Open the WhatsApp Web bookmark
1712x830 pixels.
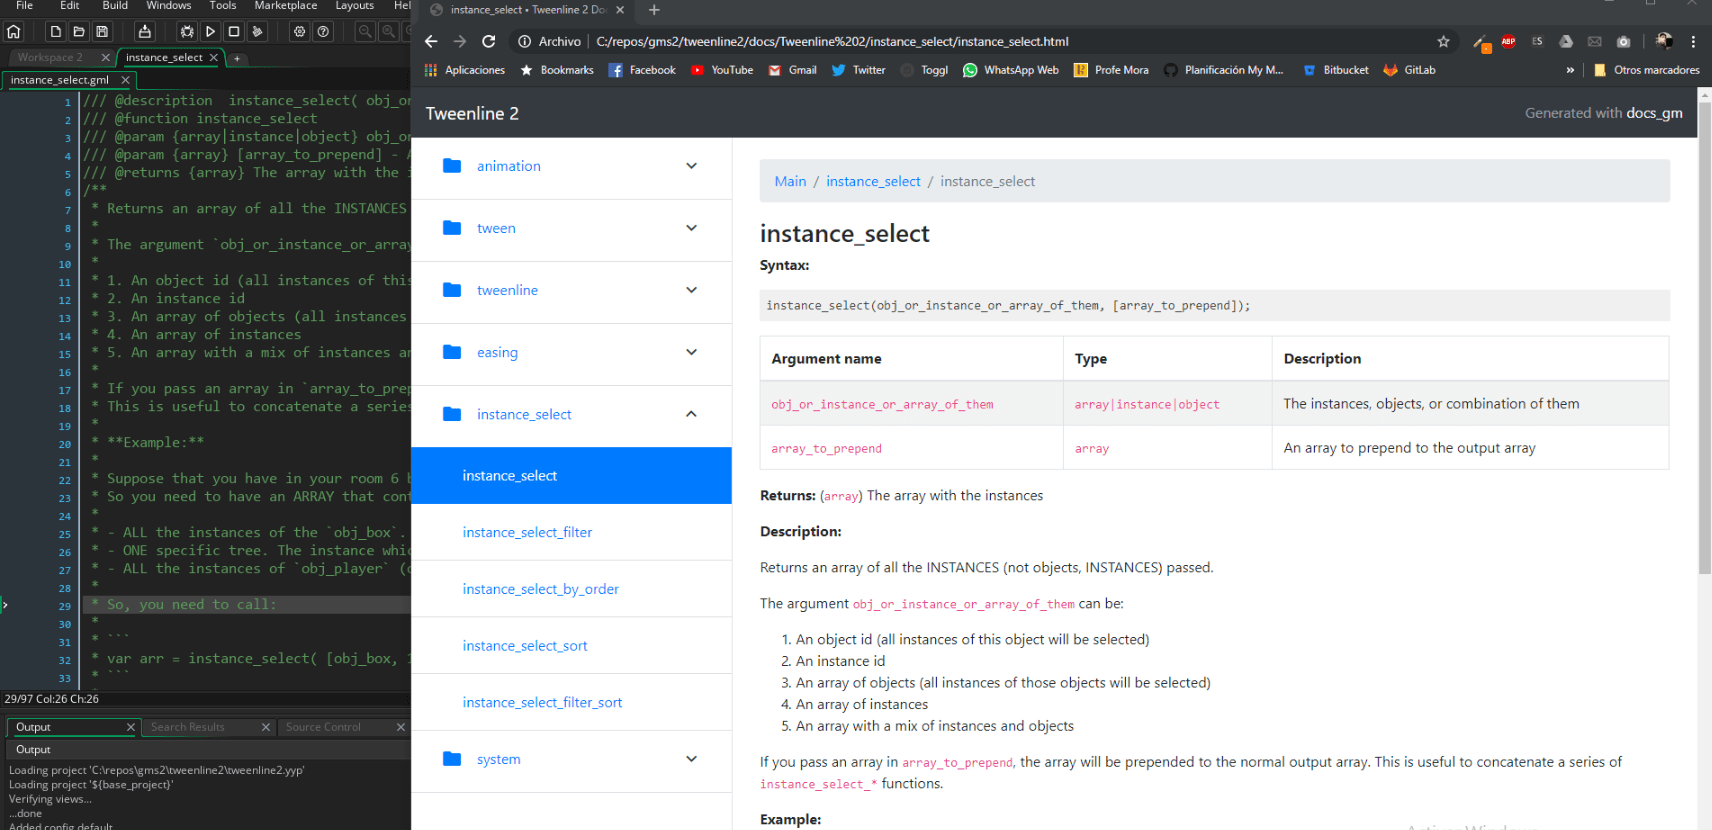coord(1010,70)
